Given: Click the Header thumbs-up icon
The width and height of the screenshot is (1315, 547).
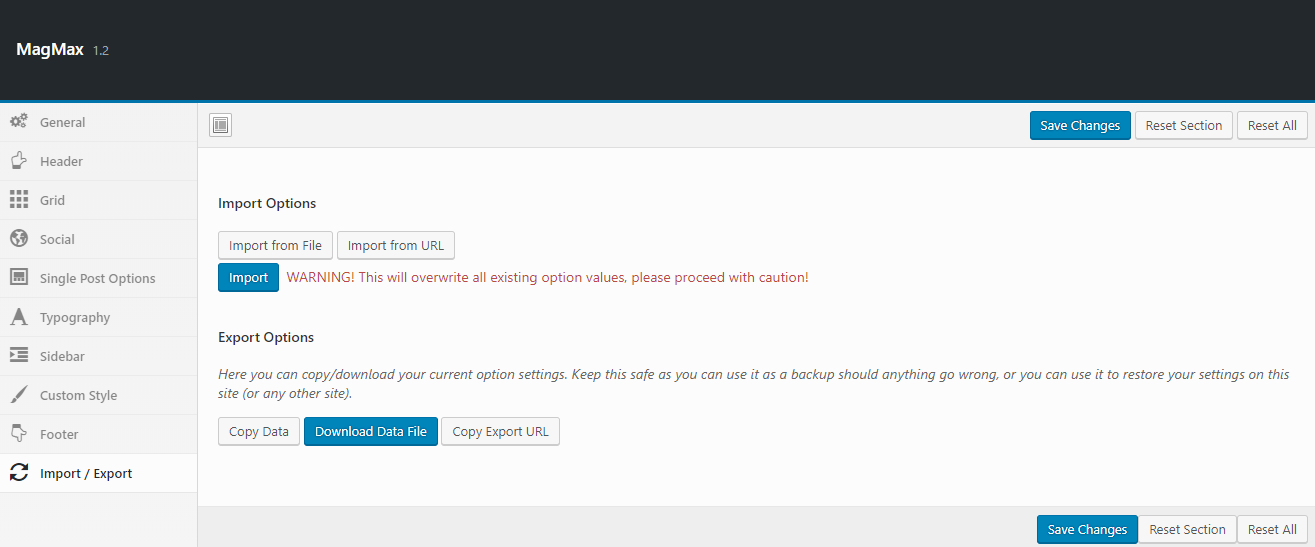Looking at the screenshot, I should pyautogui.click(x=18, y=161).
